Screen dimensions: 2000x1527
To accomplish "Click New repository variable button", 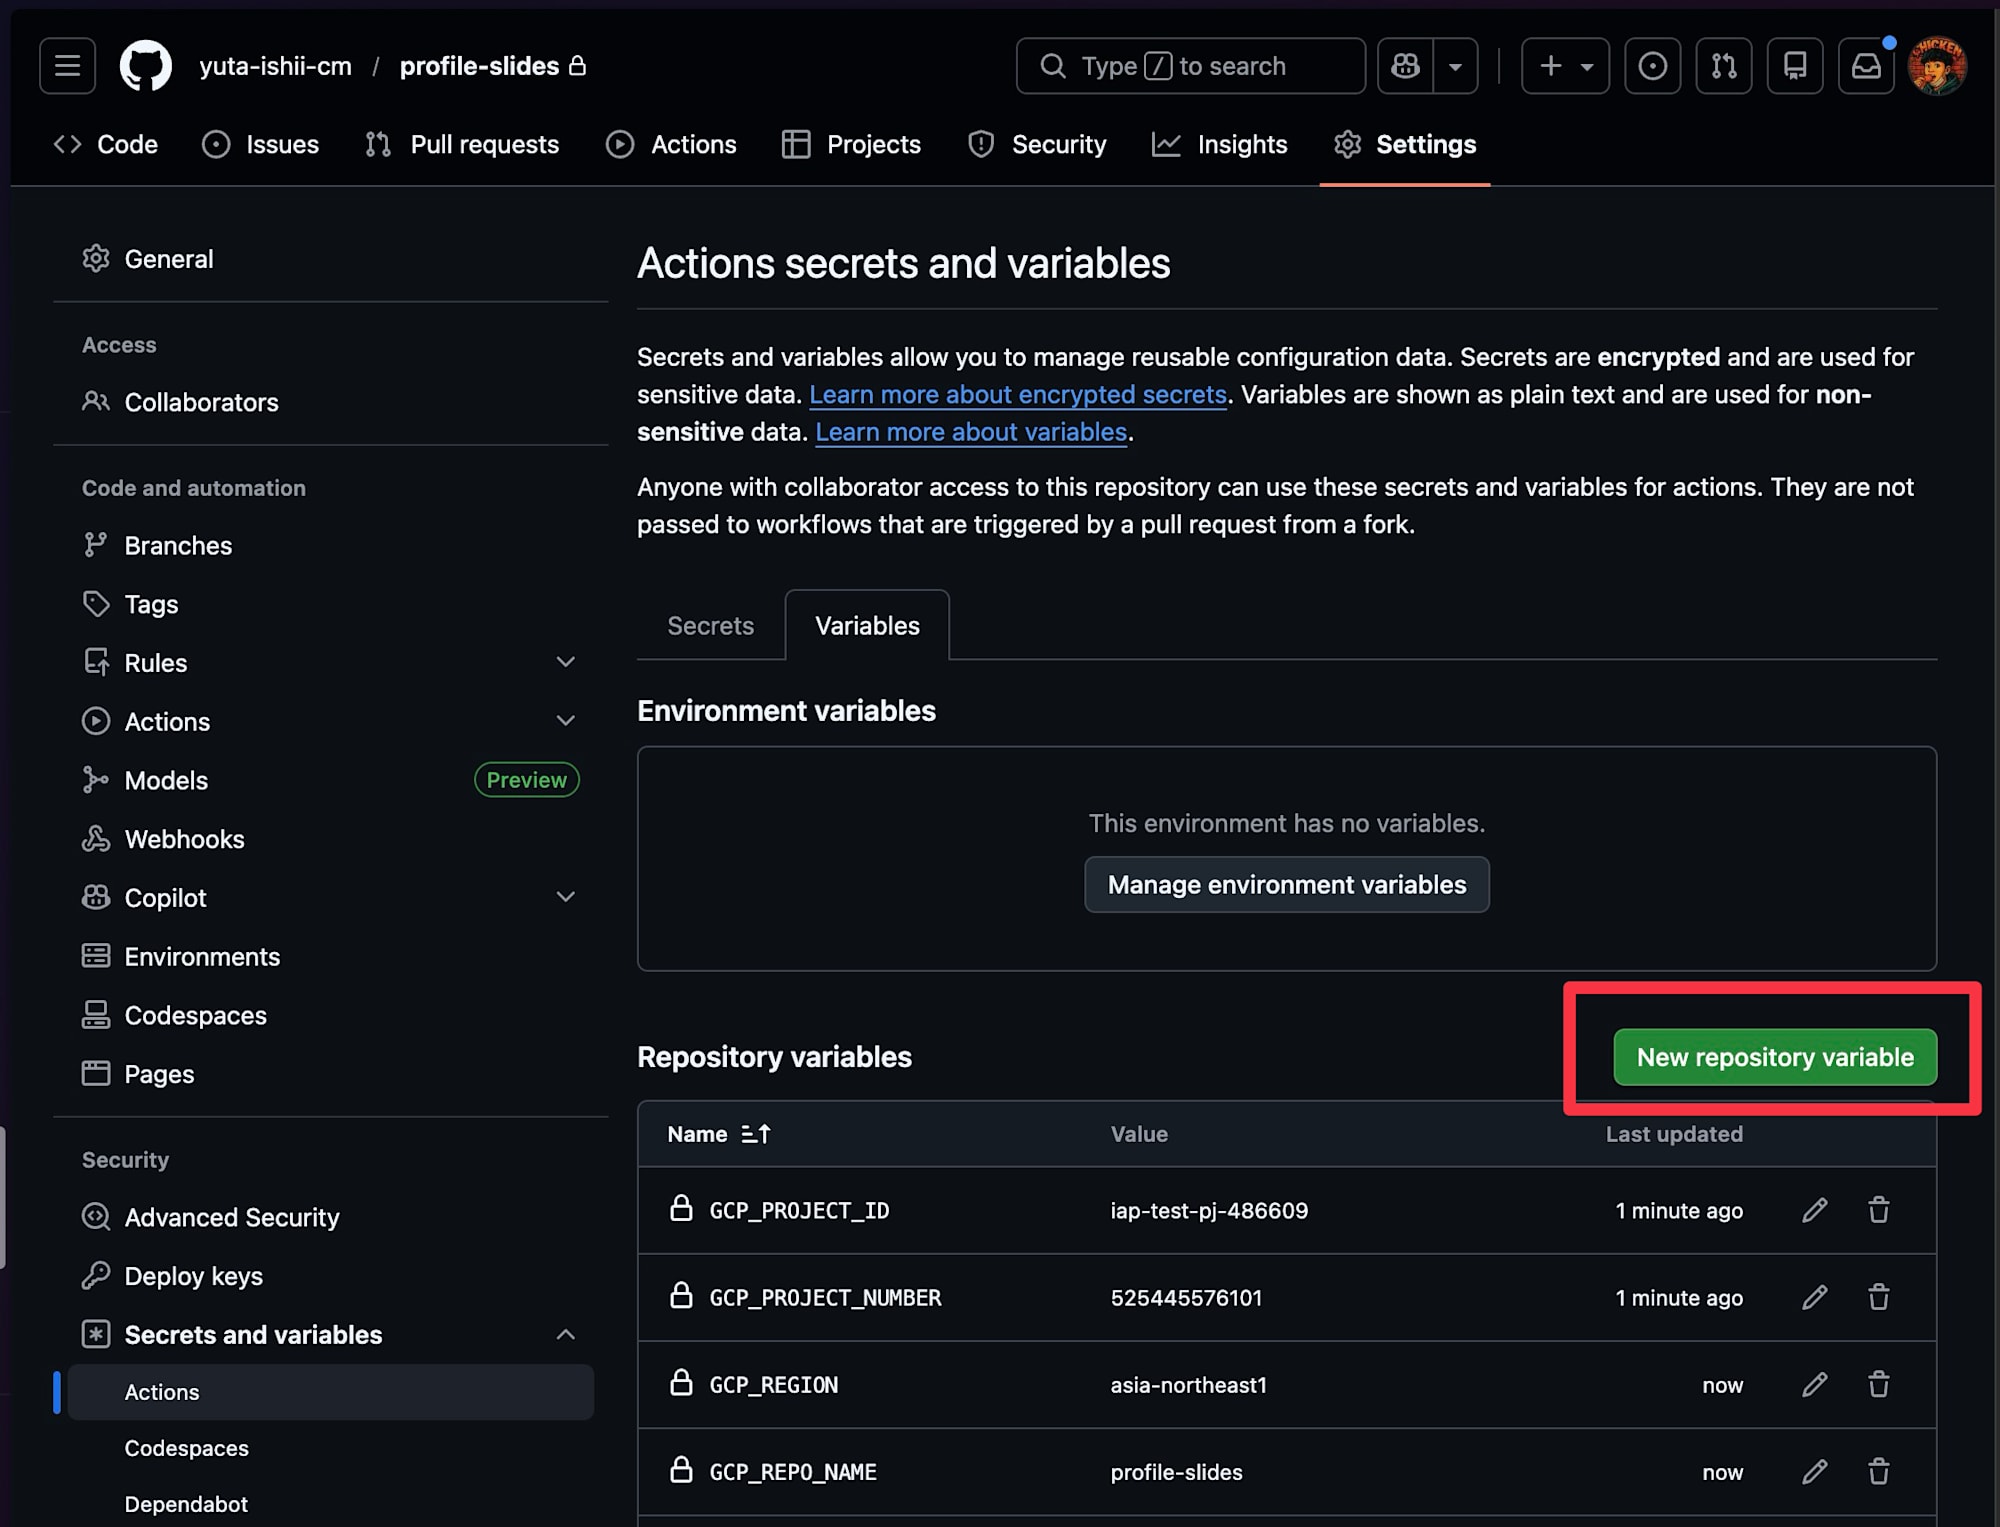I will 1774,1057.
